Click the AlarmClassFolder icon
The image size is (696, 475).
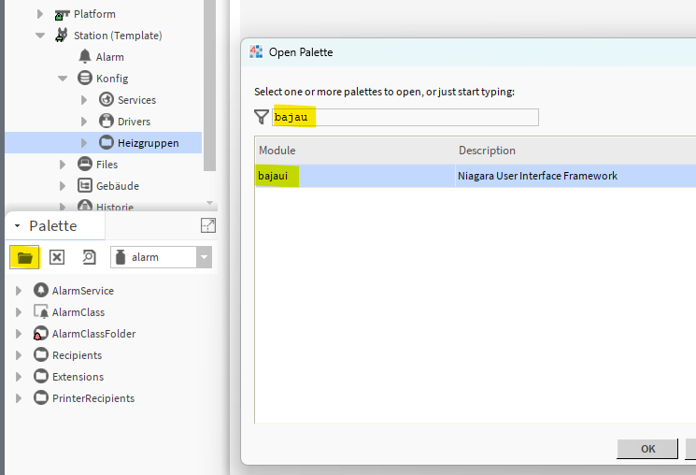[x=41, y=333]
